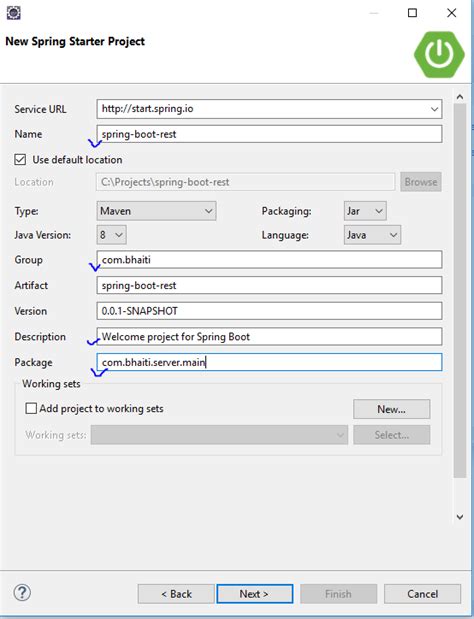Viewport: 474px width, 619px height.
Task: Open the Type dropdown showing Maven
Action: (x=156, y=211)
